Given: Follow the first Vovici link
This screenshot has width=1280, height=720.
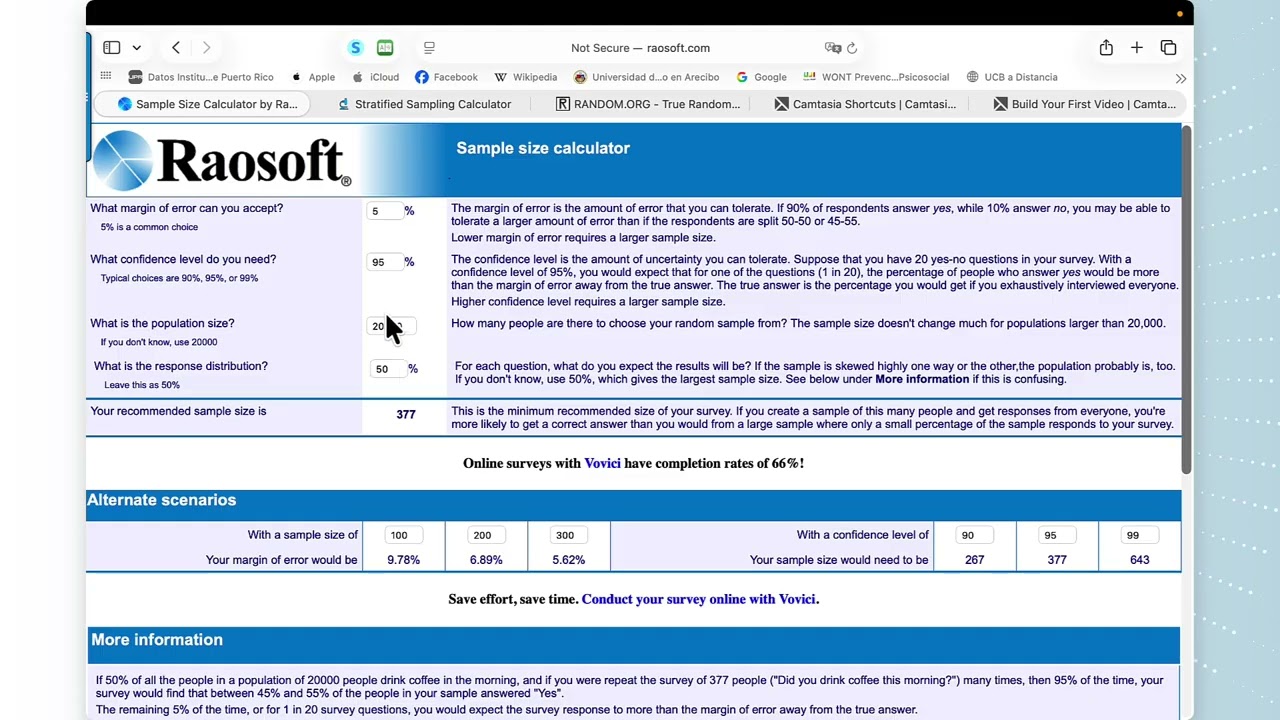Looking at the screenshot, I should (x=602, y=463).
